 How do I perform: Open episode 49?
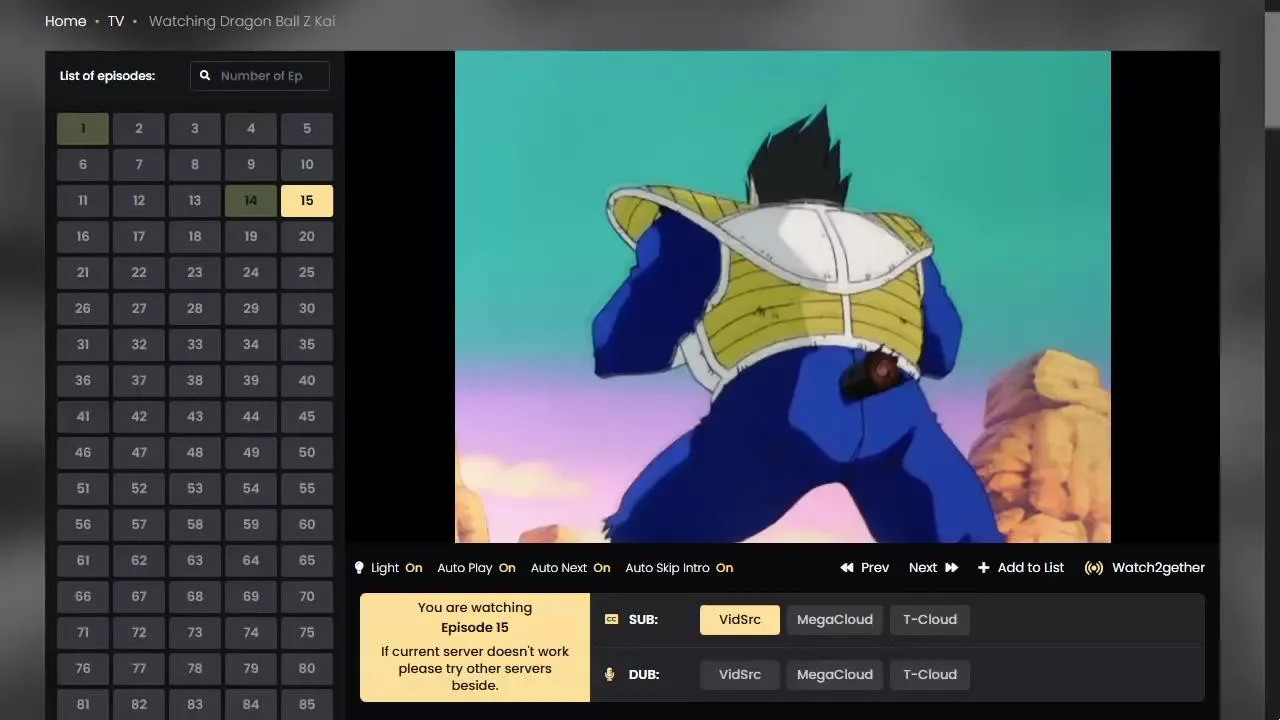[x=251, y=453]
